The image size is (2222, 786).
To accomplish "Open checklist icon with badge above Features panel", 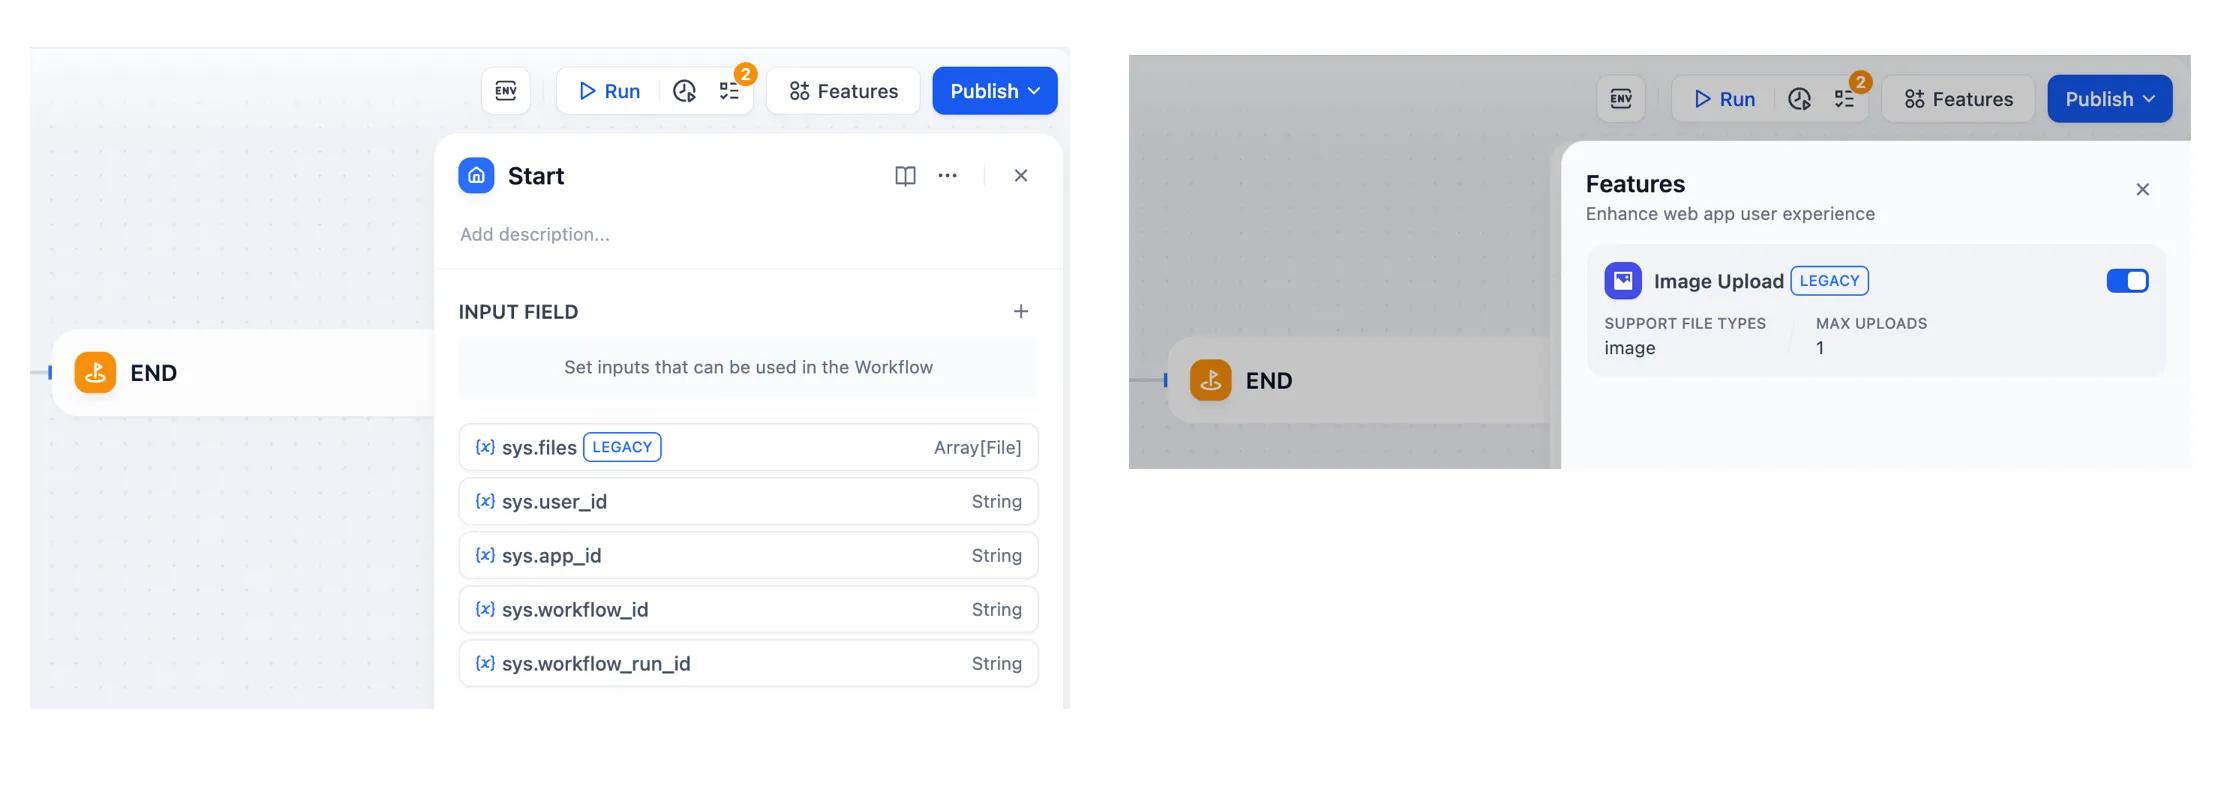I will pos(1845,99).
